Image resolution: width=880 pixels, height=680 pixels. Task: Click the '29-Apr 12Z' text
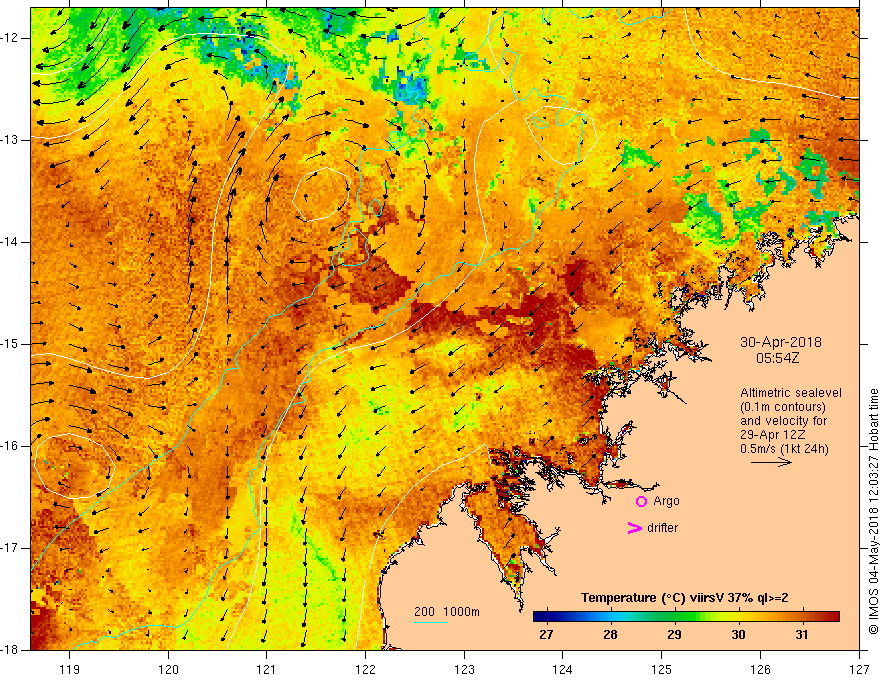pyautogui.click(x=773, y=435)
